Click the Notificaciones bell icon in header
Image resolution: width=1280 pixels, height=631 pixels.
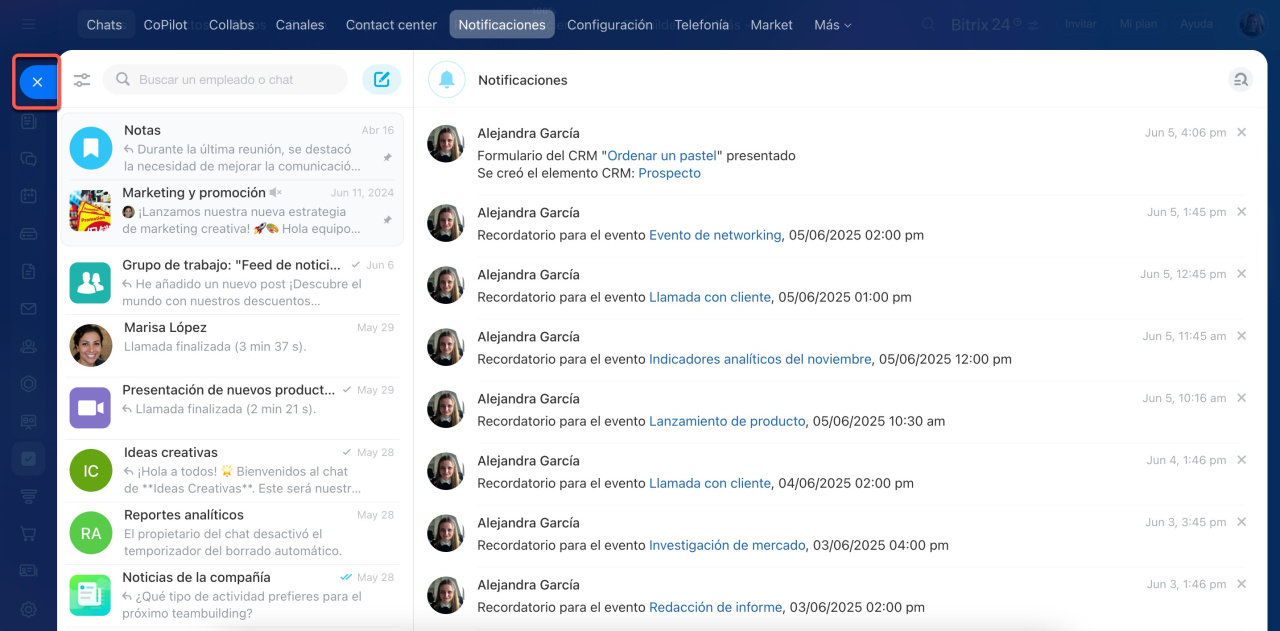pyautogui.click(x=447, y=80)
